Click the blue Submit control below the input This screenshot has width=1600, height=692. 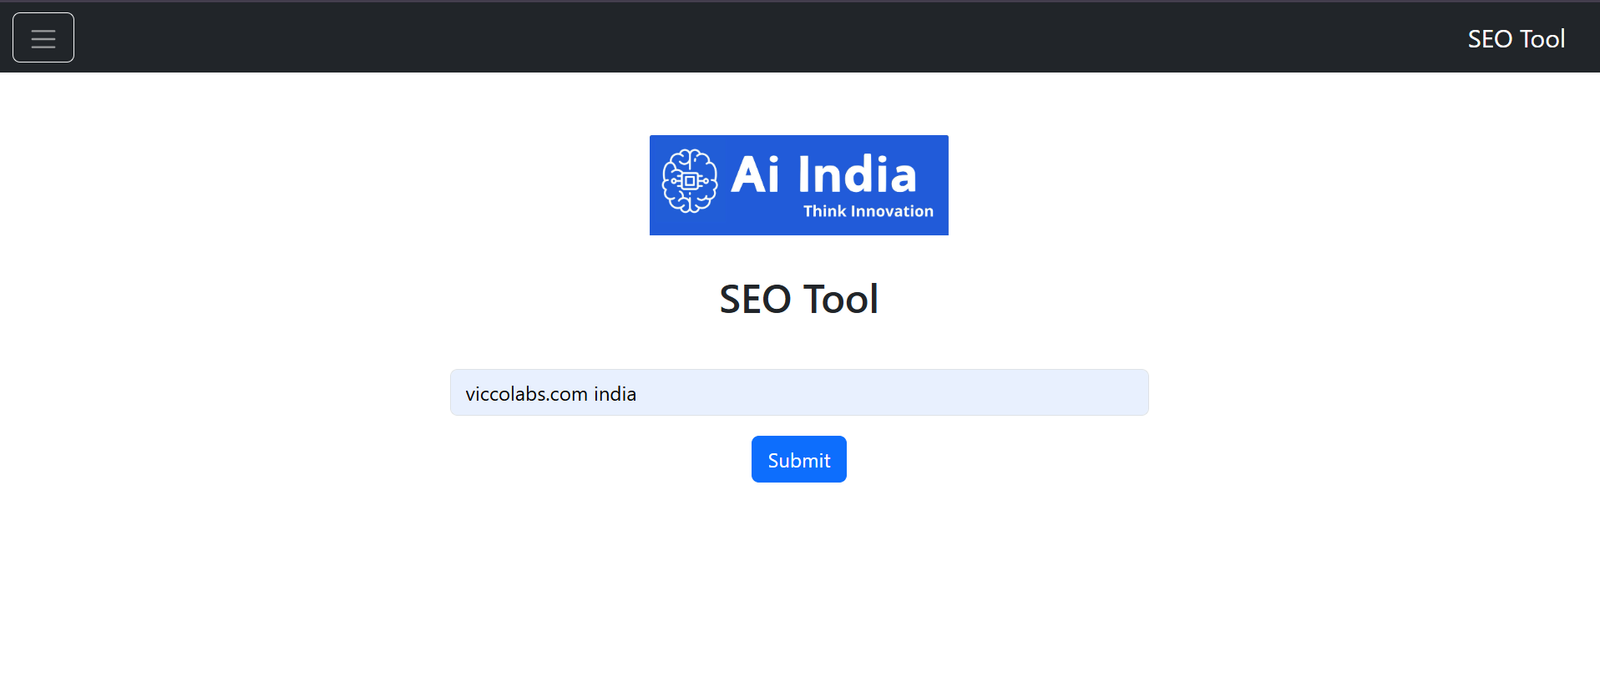pos(798,459)
